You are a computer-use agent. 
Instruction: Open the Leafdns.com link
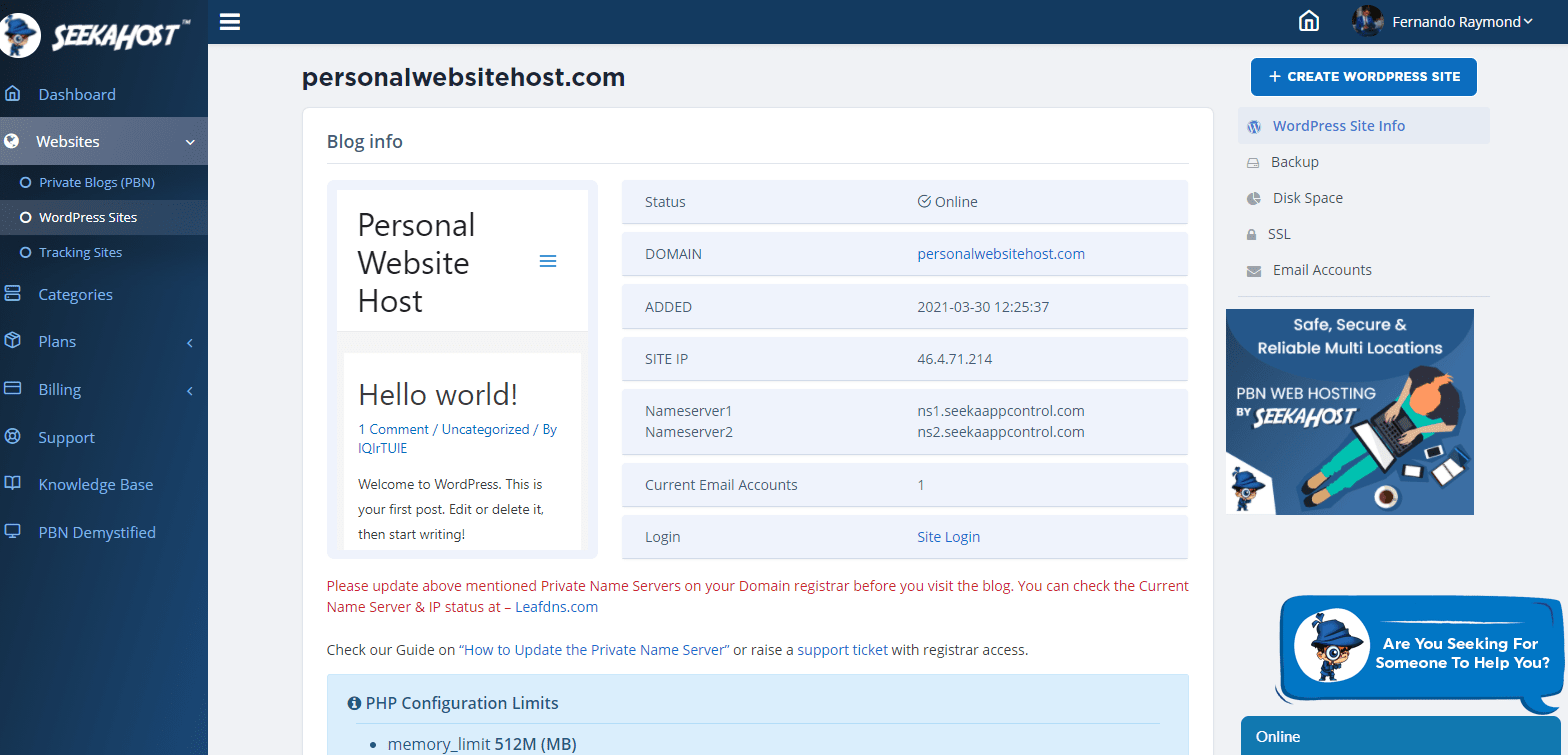point(556,607)
